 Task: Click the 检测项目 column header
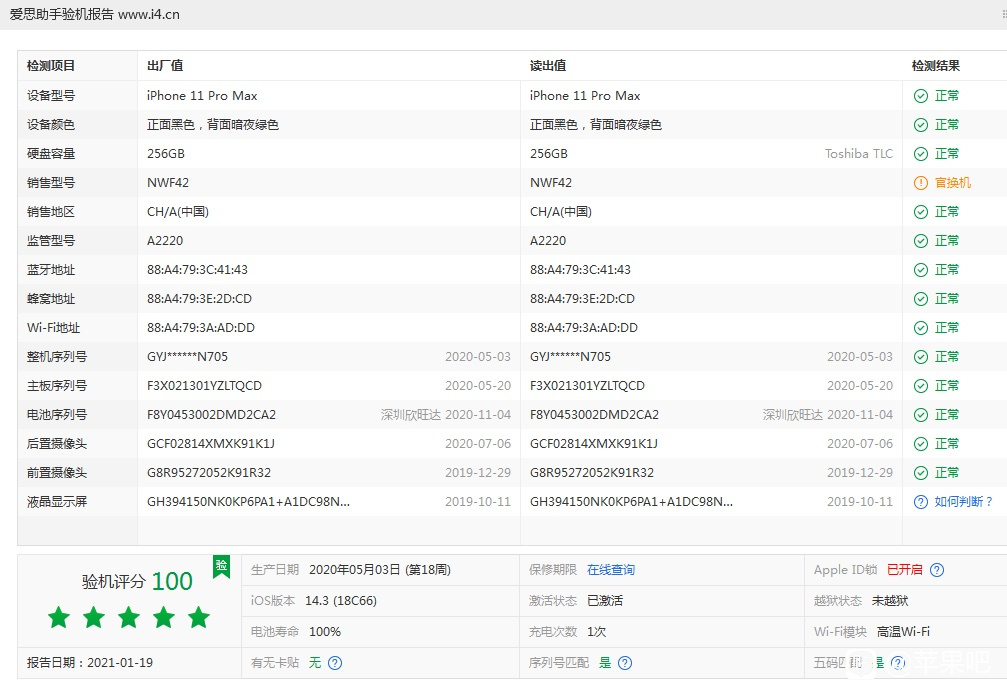point(51,65)
